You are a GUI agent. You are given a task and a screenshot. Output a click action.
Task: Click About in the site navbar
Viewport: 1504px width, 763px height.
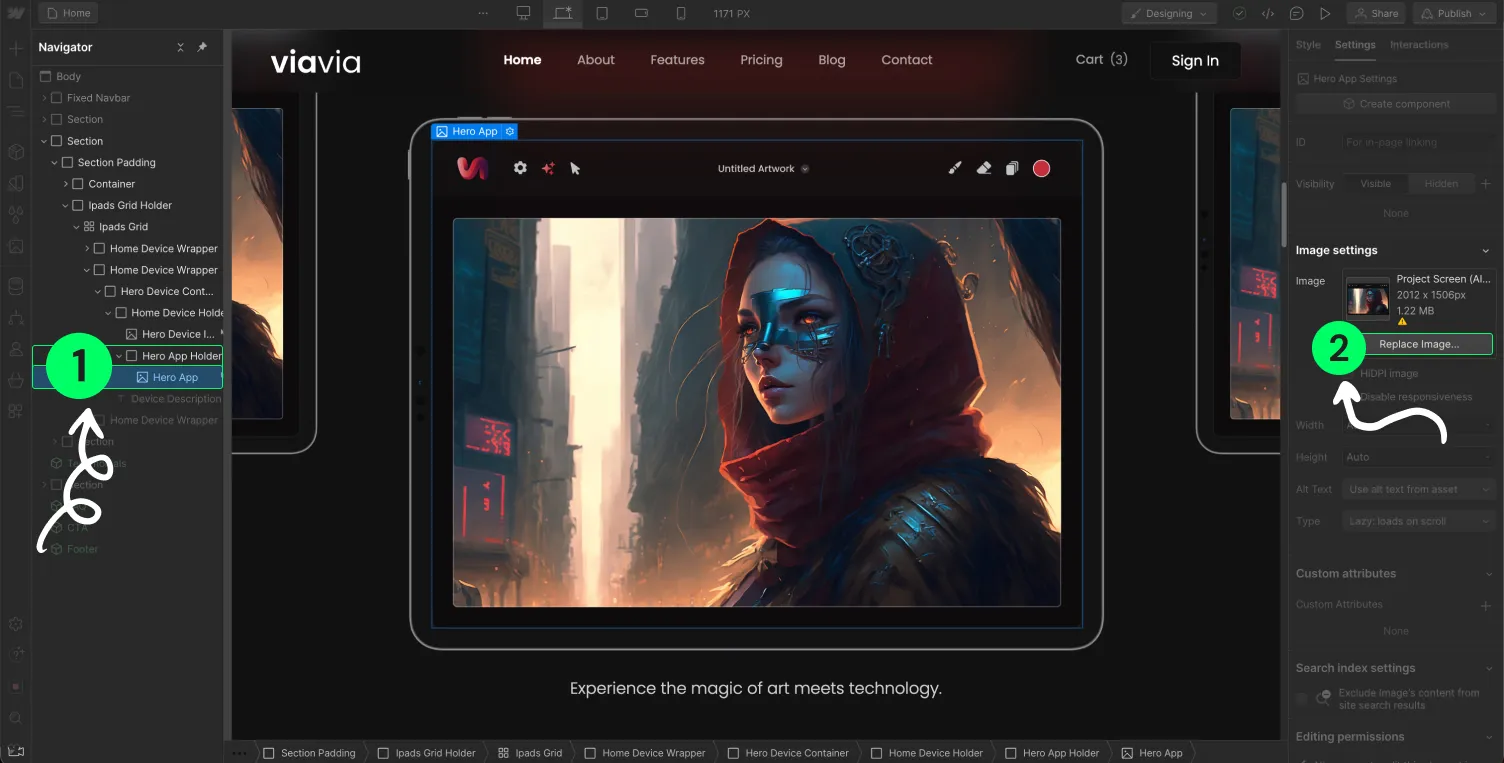pyautogui.click(x=596, y=60)
